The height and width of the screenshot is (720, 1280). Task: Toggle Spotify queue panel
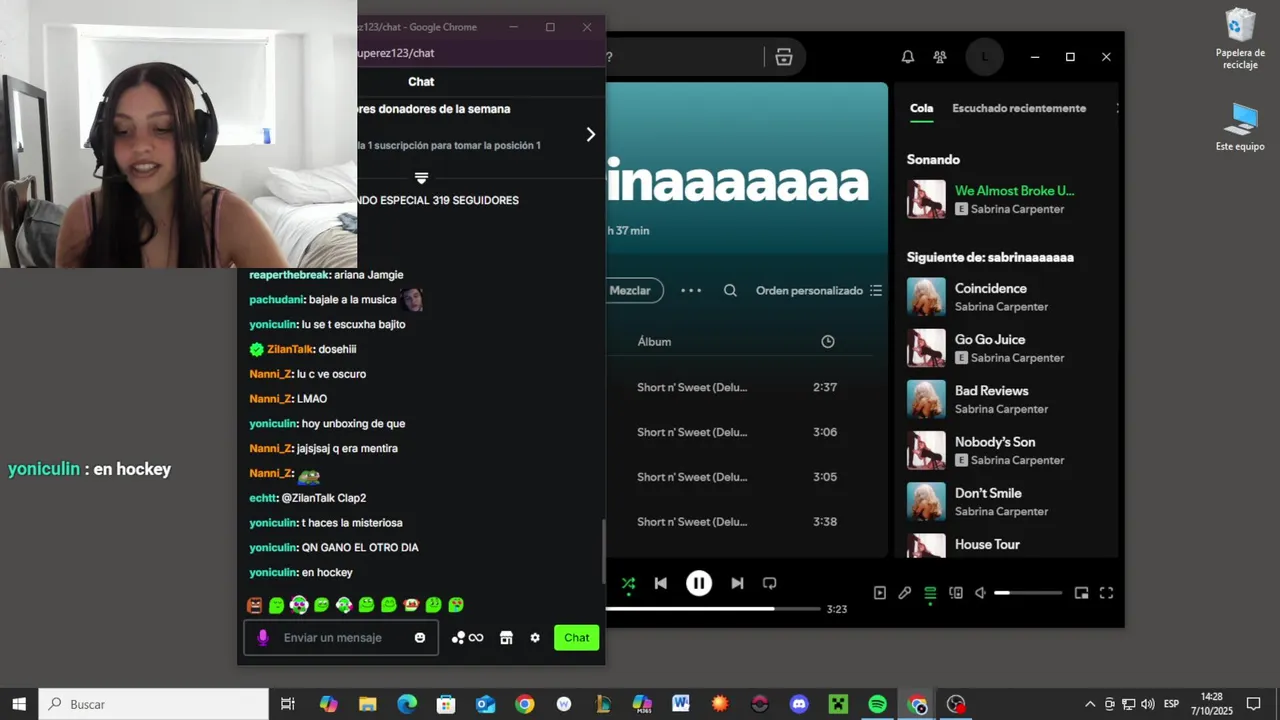930,593
